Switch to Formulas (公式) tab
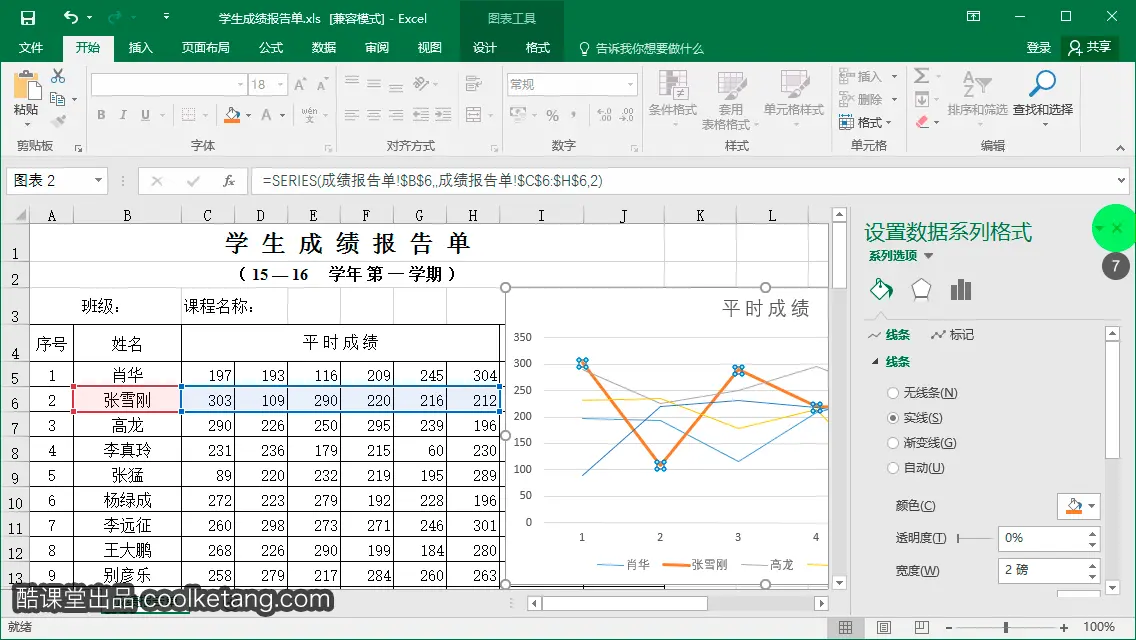 (271, 48)
